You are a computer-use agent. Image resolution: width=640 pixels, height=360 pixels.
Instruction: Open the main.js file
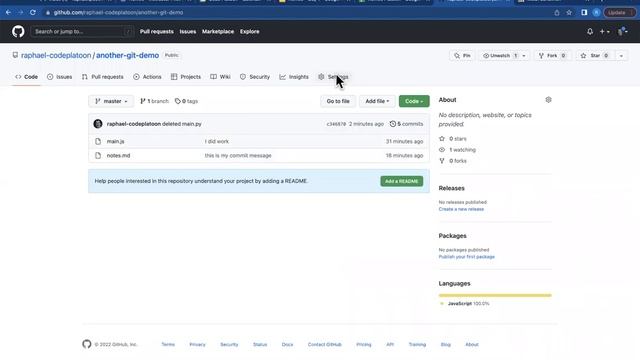pos(116,141)
